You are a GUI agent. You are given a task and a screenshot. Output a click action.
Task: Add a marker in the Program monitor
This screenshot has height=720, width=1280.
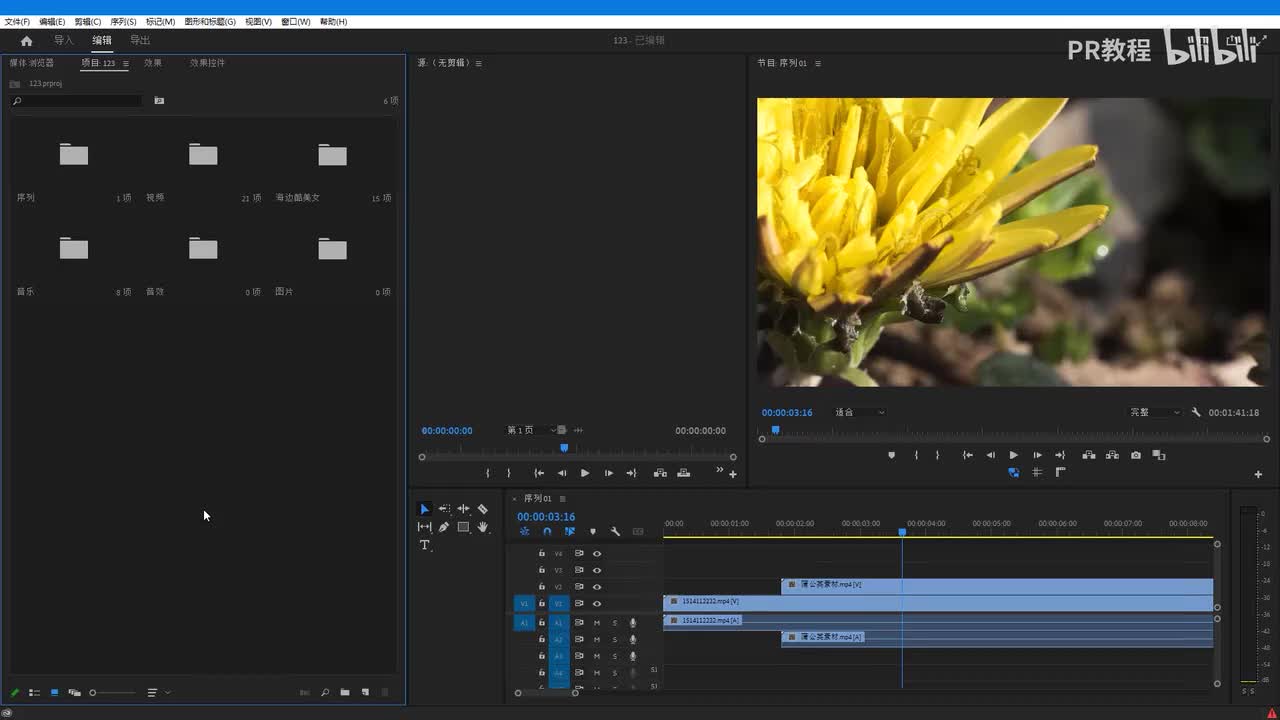892,455
